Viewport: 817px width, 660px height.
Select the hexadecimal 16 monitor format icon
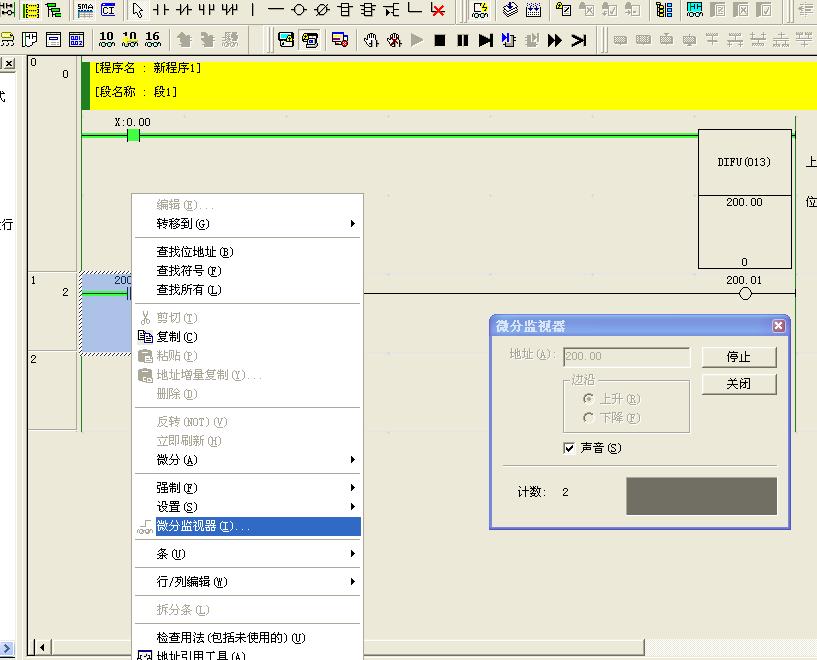[x=152, y=40]
